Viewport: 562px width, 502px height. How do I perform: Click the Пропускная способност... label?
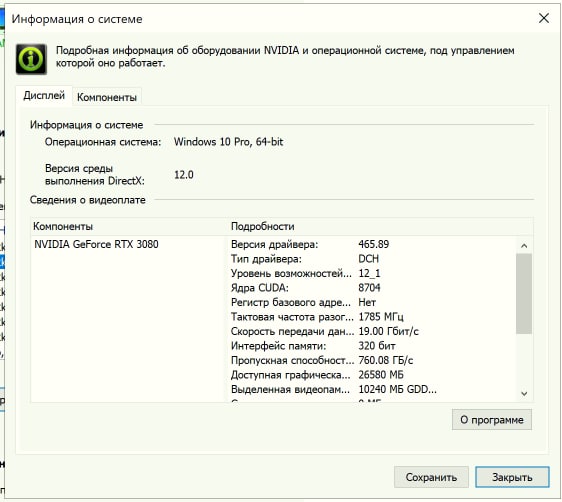tap(292, 360)
